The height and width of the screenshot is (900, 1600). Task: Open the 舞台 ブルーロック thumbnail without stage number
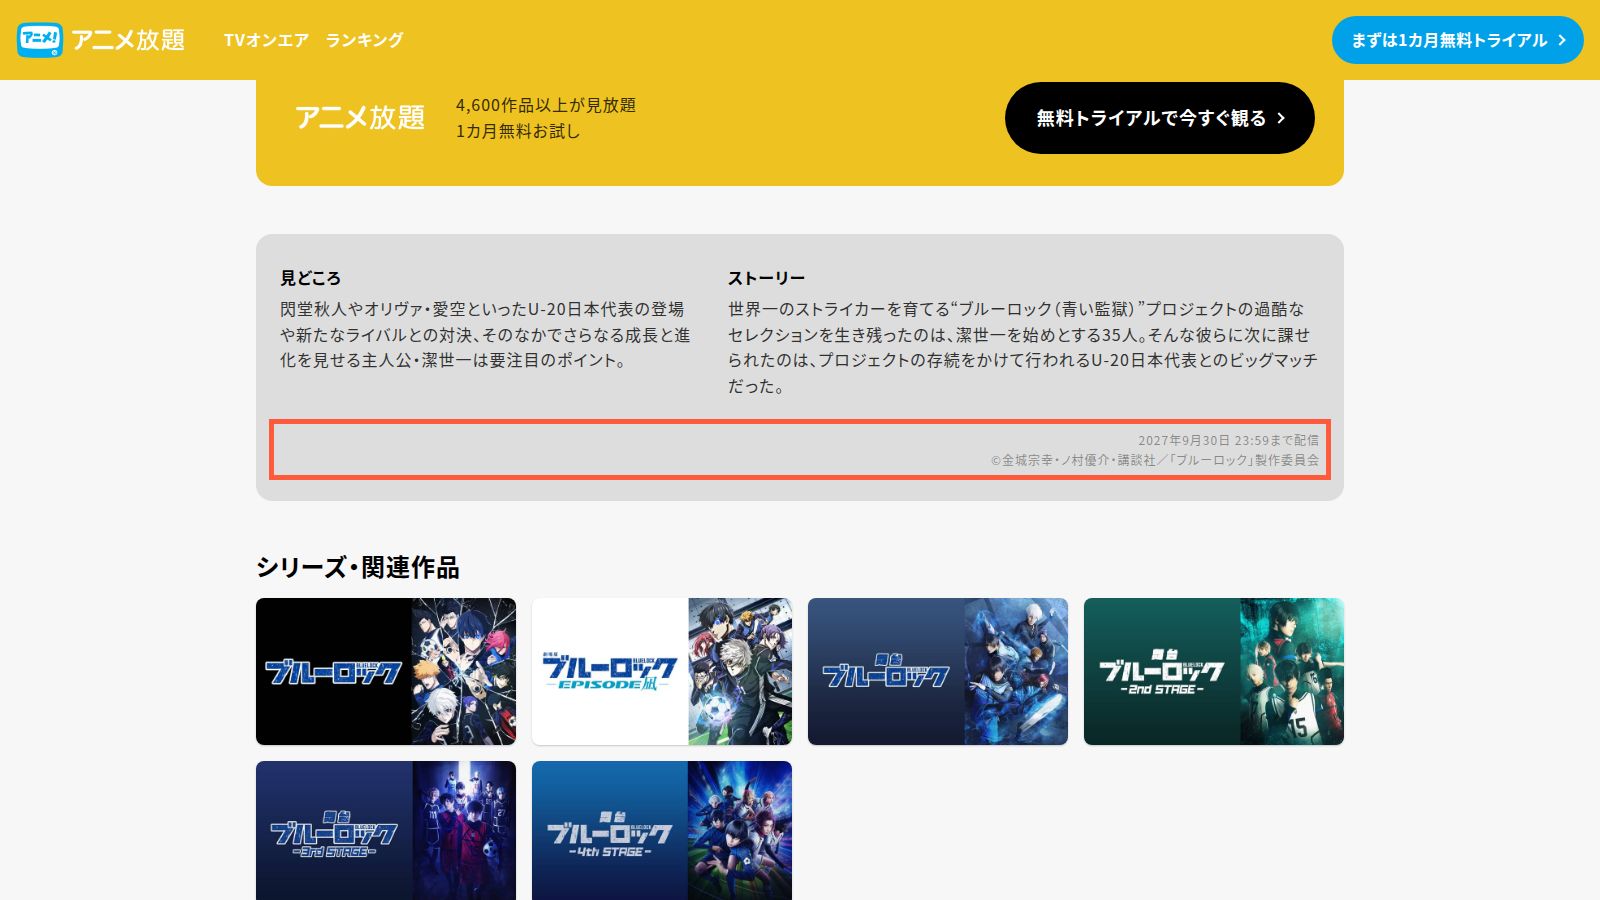[x=938, y=672]
